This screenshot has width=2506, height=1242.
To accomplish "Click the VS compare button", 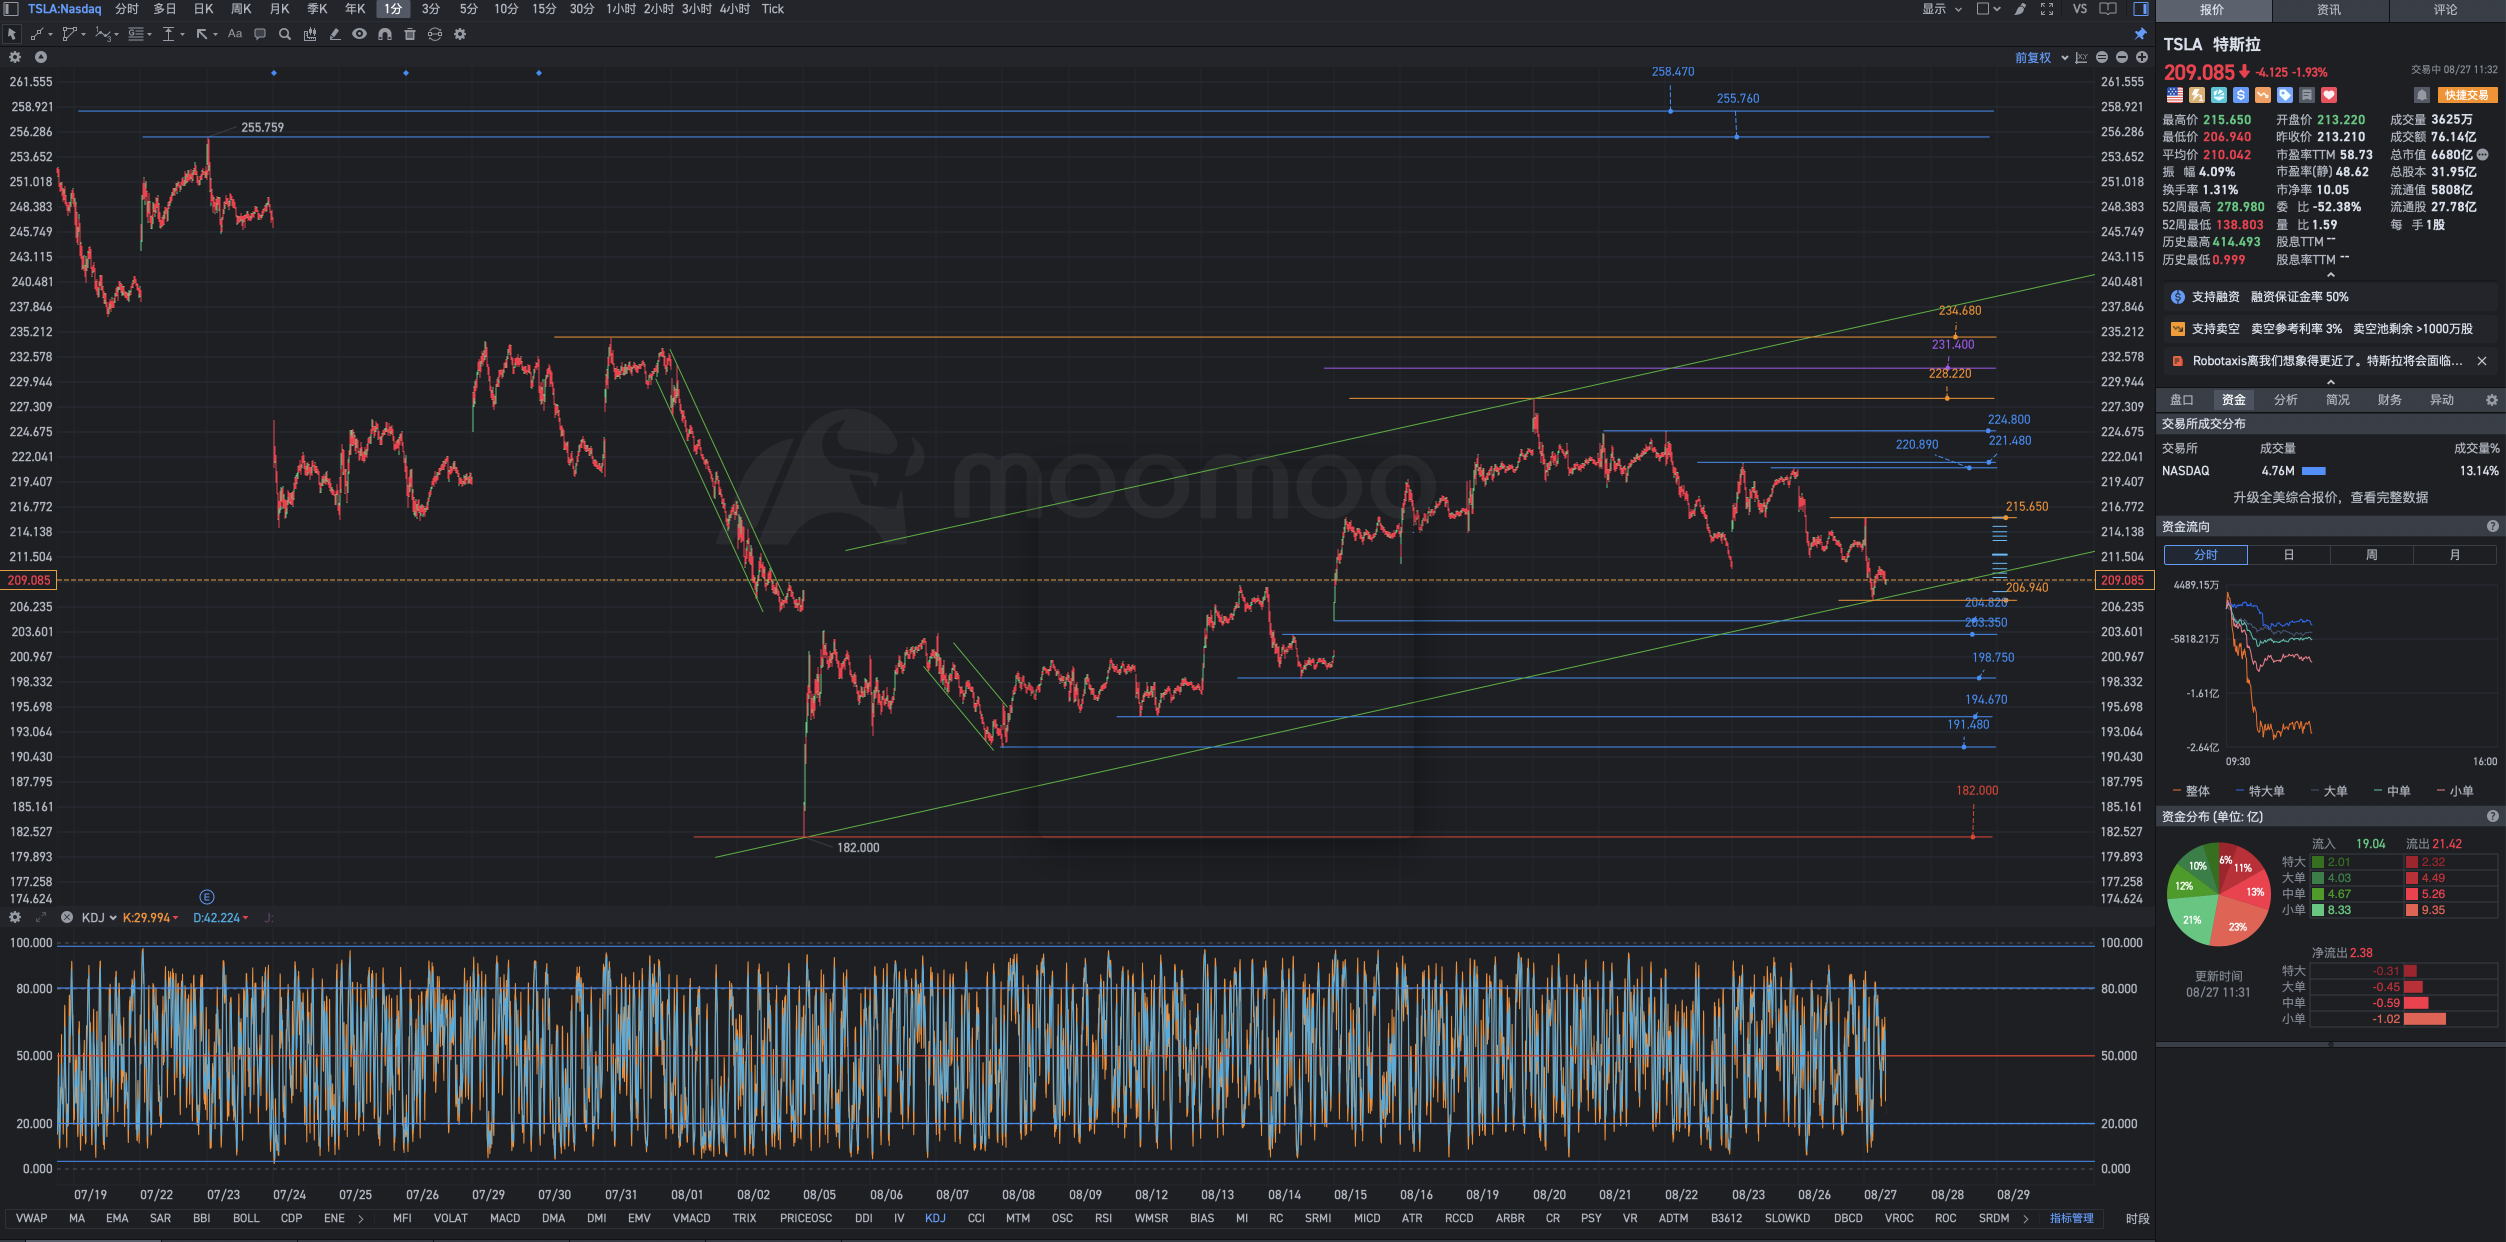I will click(2080, 9).
